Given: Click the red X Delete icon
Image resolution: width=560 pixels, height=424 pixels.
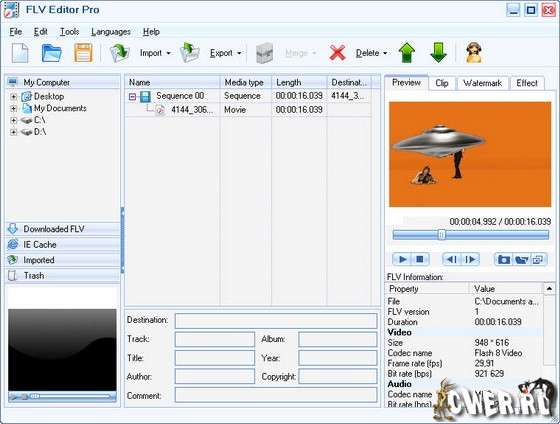Looking at the screenshot, I should coord(338,53).
